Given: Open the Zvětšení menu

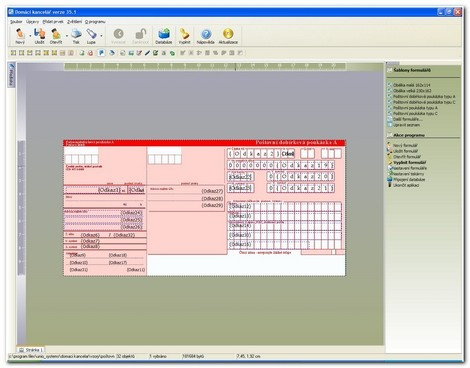Looking at the screenshot, I should click(x=74, y=22).
